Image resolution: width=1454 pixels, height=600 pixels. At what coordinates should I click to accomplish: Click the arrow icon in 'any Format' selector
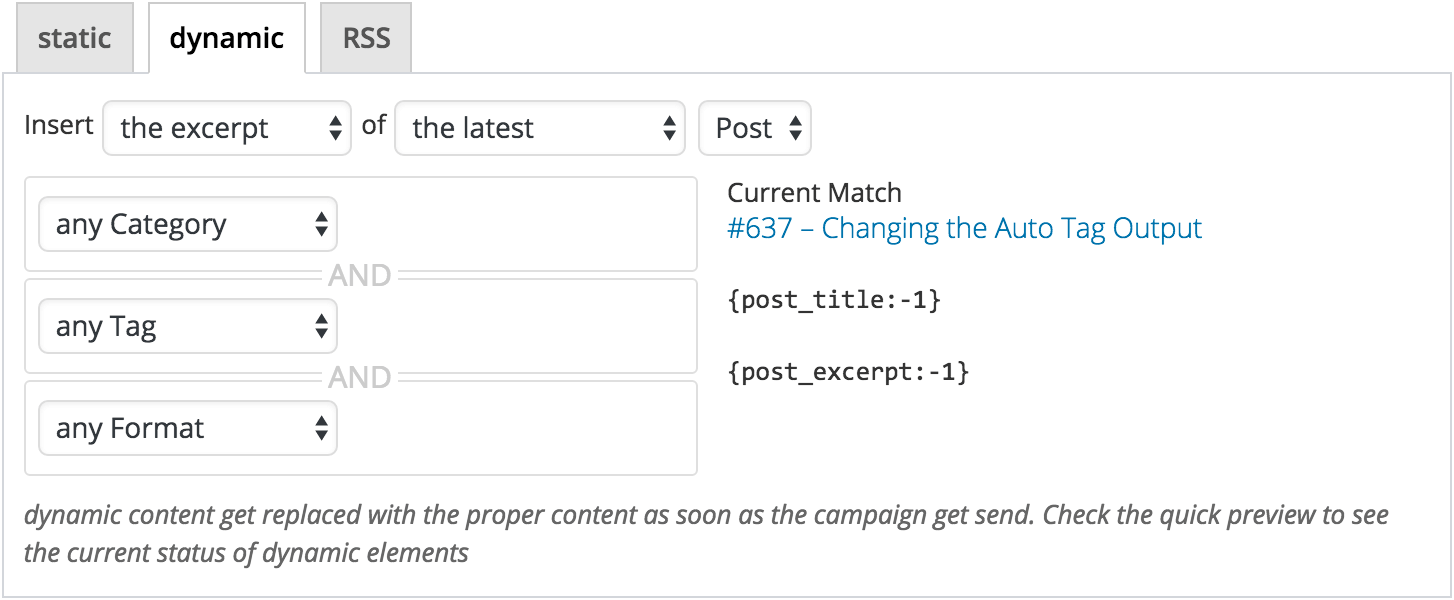coord(321,428)
